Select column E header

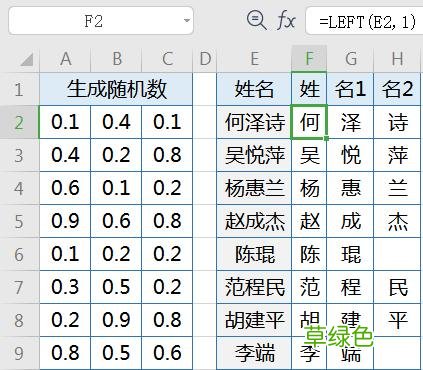[254, 59]
